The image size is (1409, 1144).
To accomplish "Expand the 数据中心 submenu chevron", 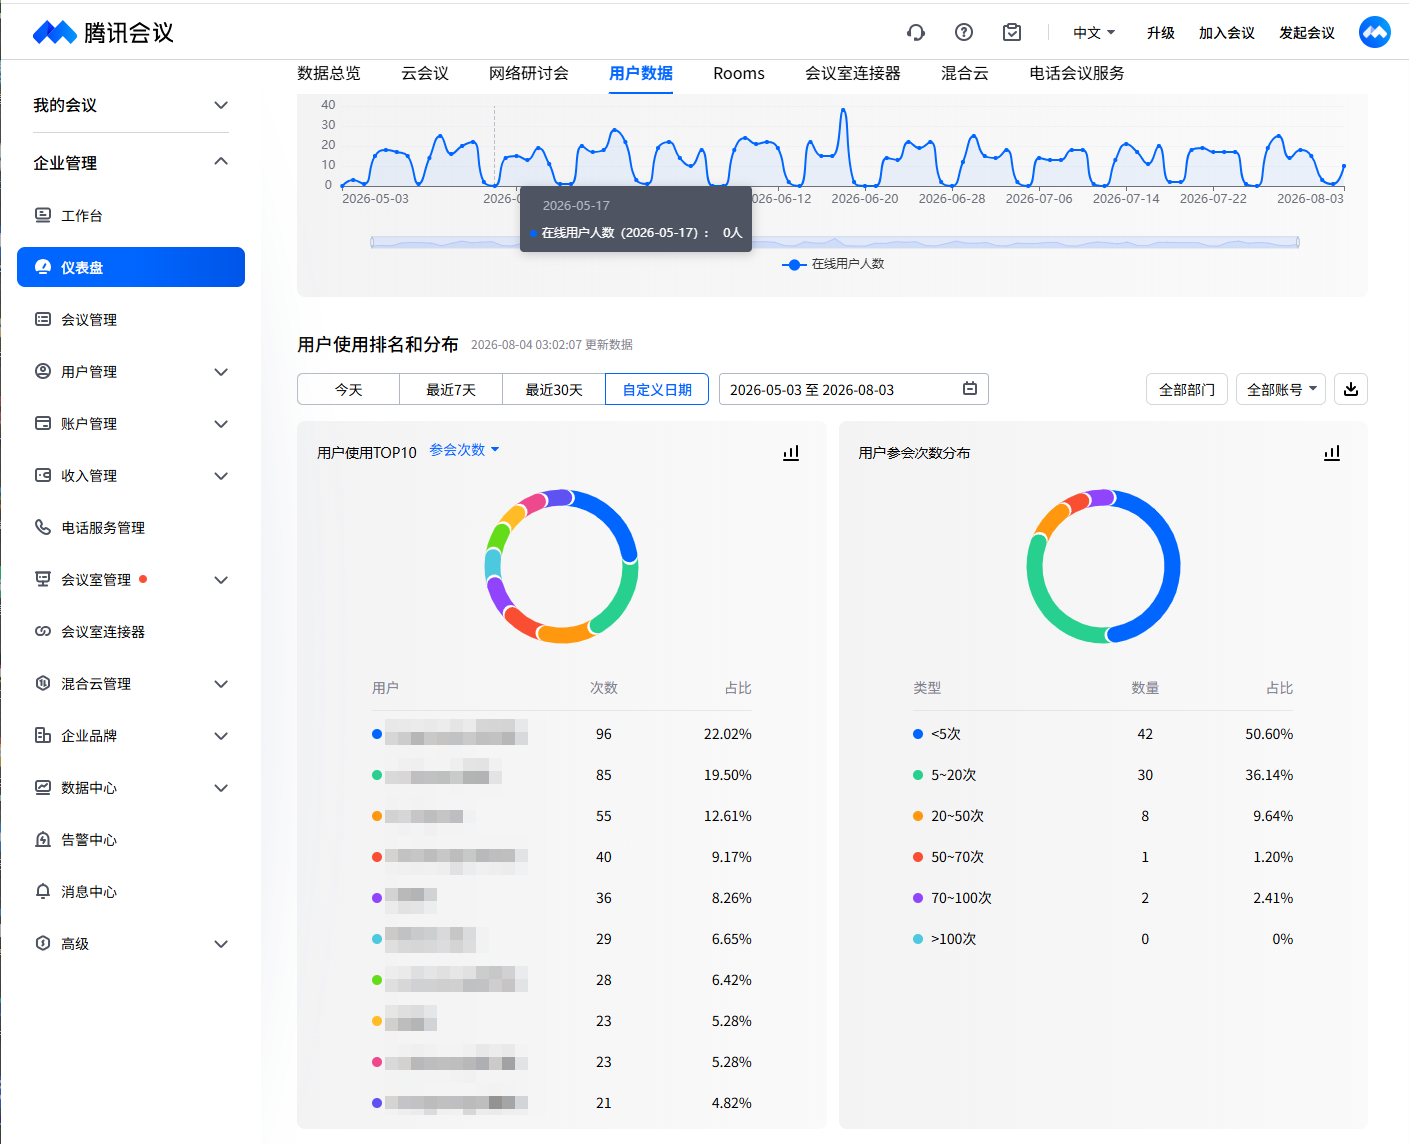I will (x=221, y=788).
